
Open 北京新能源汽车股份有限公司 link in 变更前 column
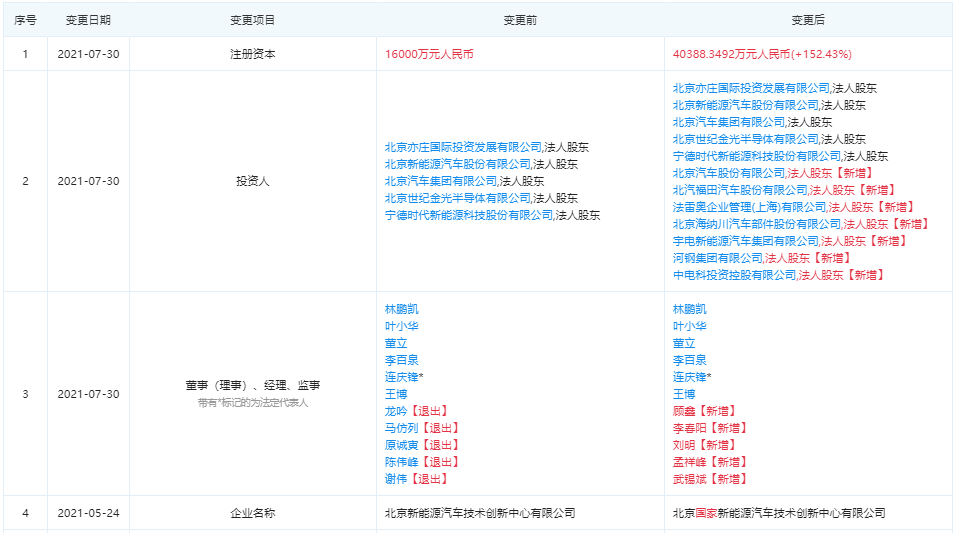[x=457, y=164]
